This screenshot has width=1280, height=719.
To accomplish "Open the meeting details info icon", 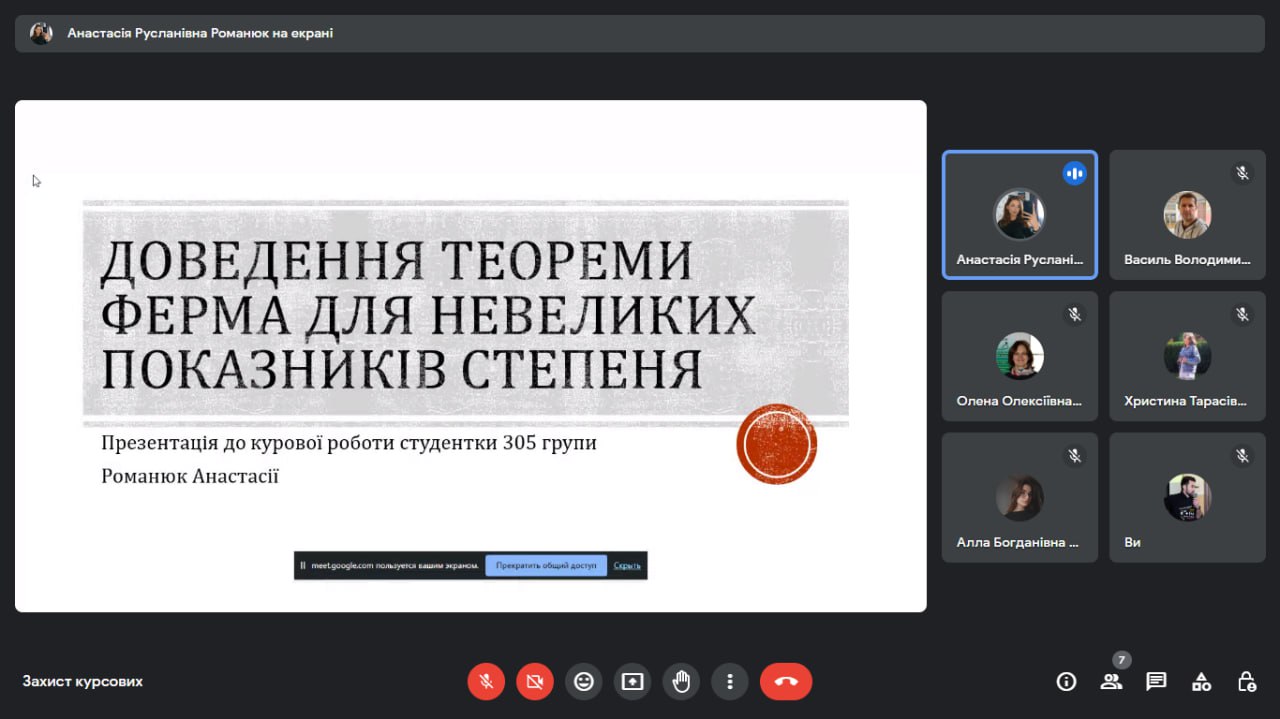I will (1067, 681).
